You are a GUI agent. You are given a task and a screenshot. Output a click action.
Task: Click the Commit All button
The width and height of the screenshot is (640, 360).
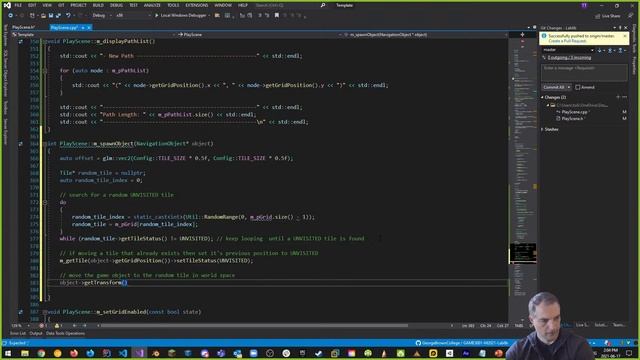tap(554, 87)
